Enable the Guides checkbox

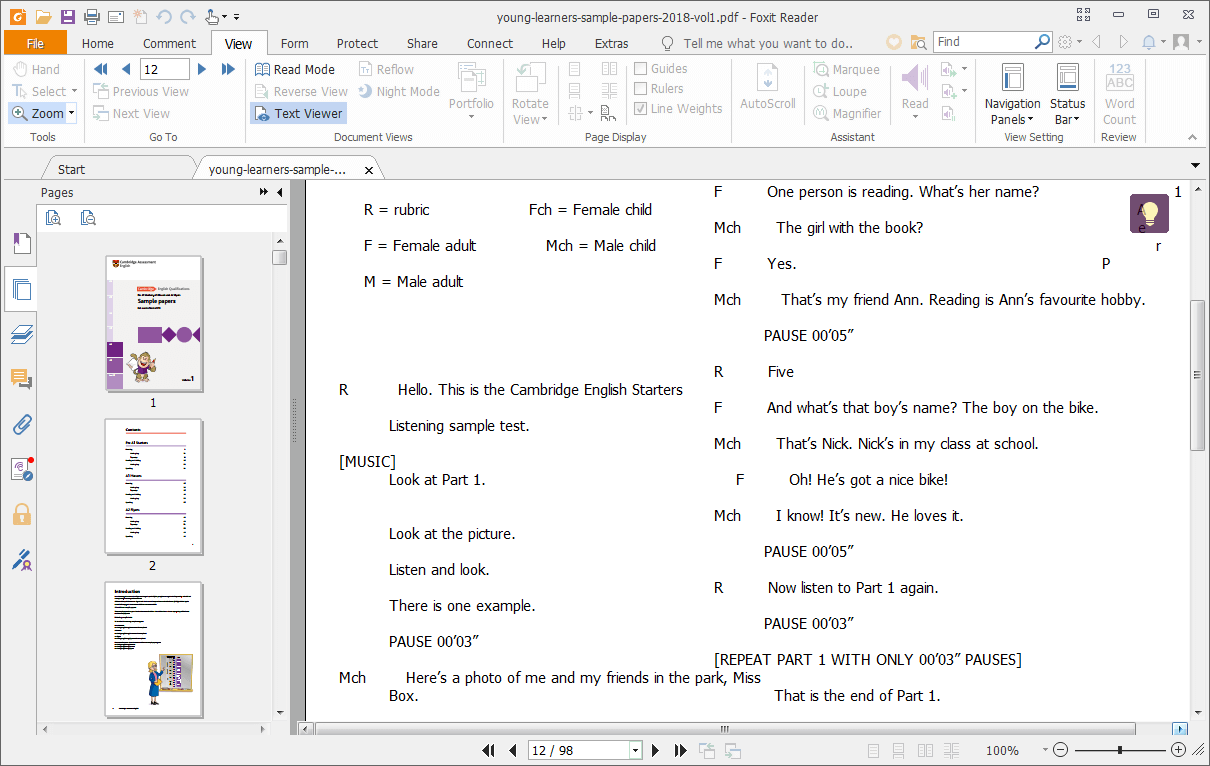[x=641, y=69]
